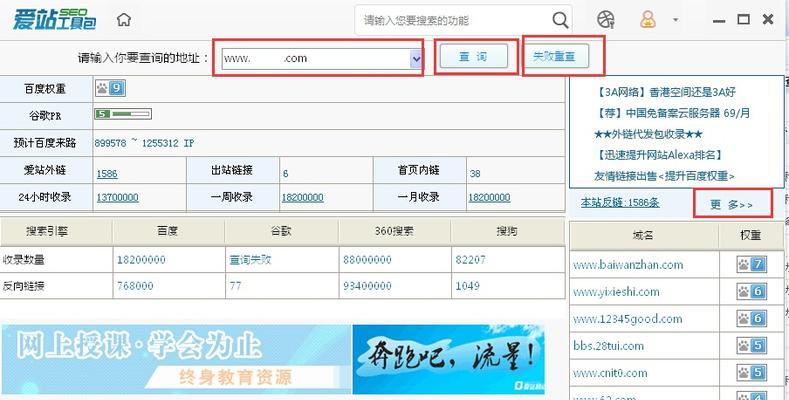Image resolution: width=789 pixels, height=400 pixels.
Task: Click the 搜狗 column header
Action: pos(507,231)
